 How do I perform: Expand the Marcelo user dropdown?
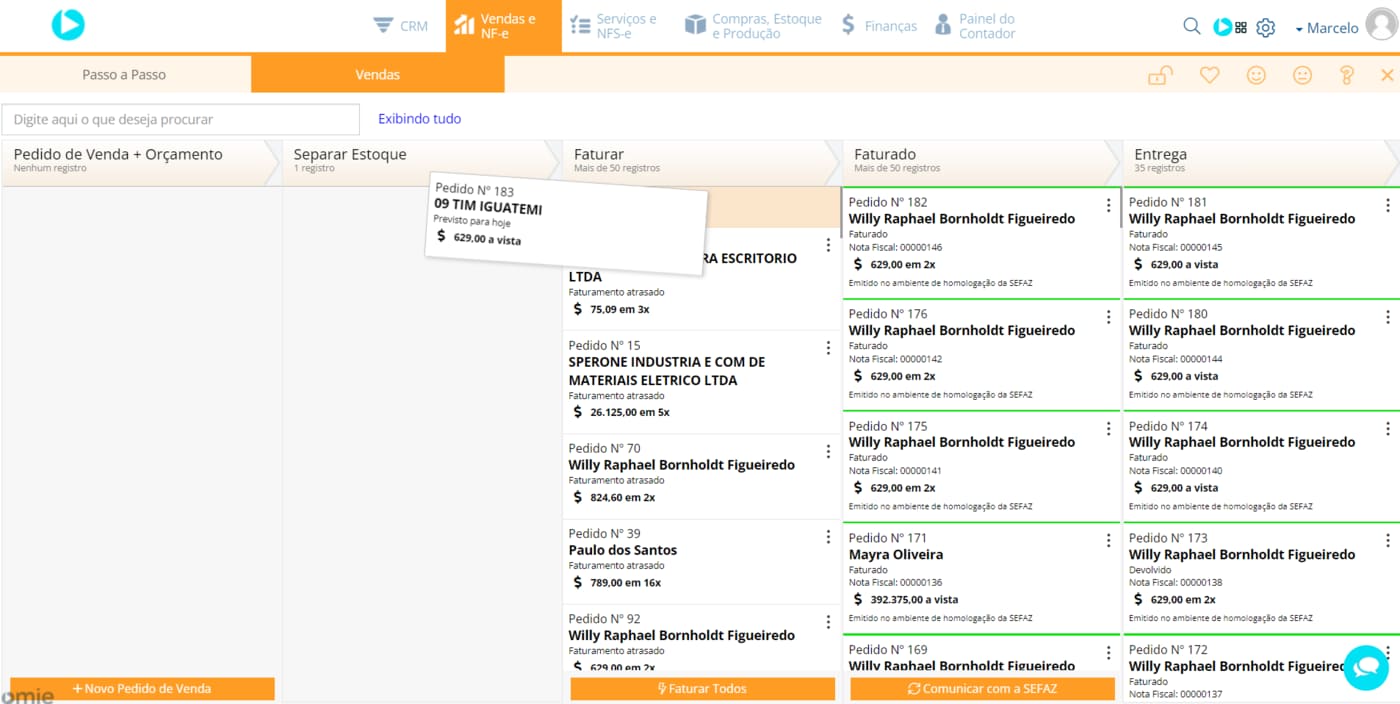(1327, 28)
